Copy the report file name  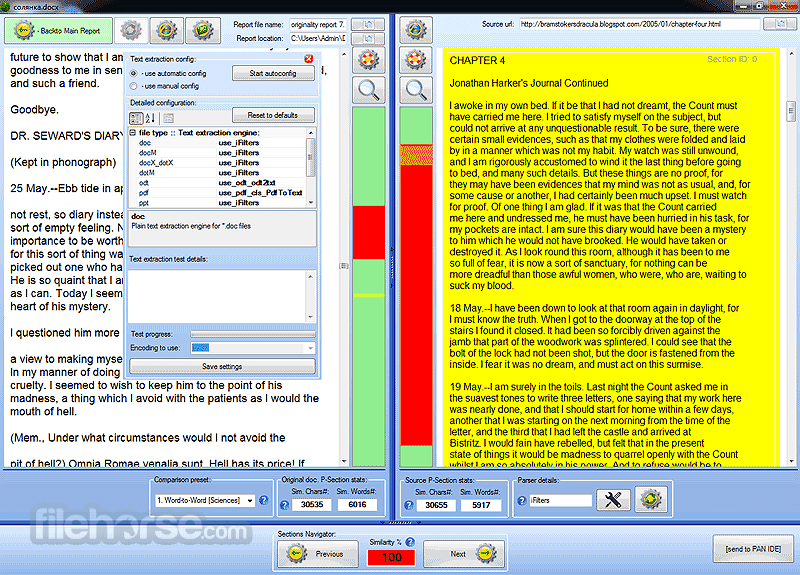(x=368, y=24)
